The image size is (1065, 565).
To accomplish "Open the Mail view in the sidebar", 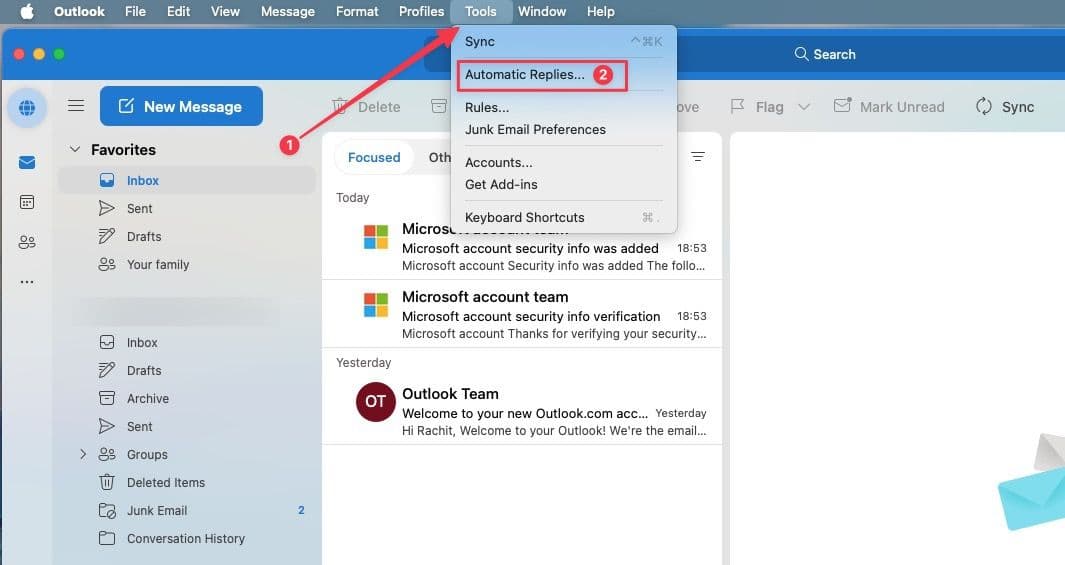I will pos(27,163).
